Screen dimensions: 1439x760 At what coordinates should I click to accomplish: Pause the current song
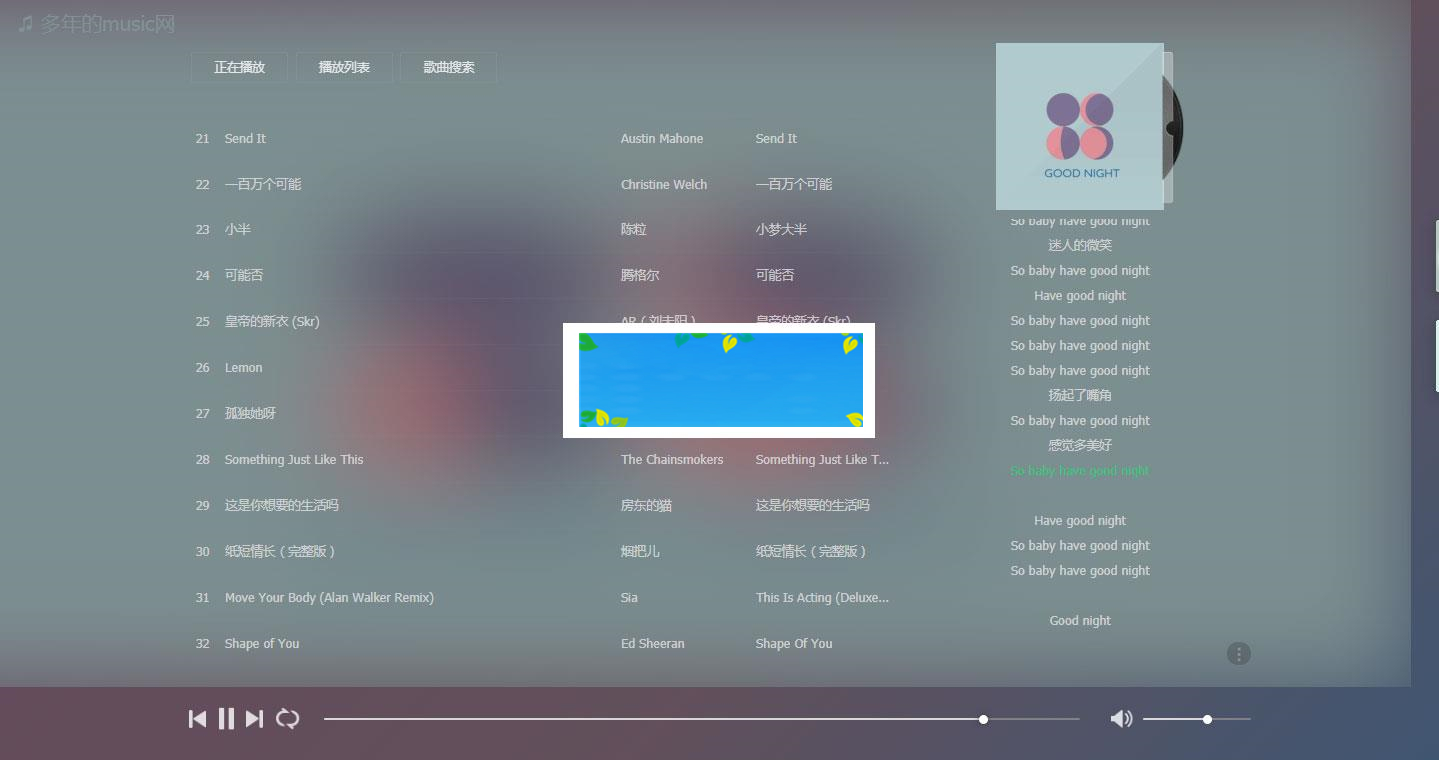(226, 719)
